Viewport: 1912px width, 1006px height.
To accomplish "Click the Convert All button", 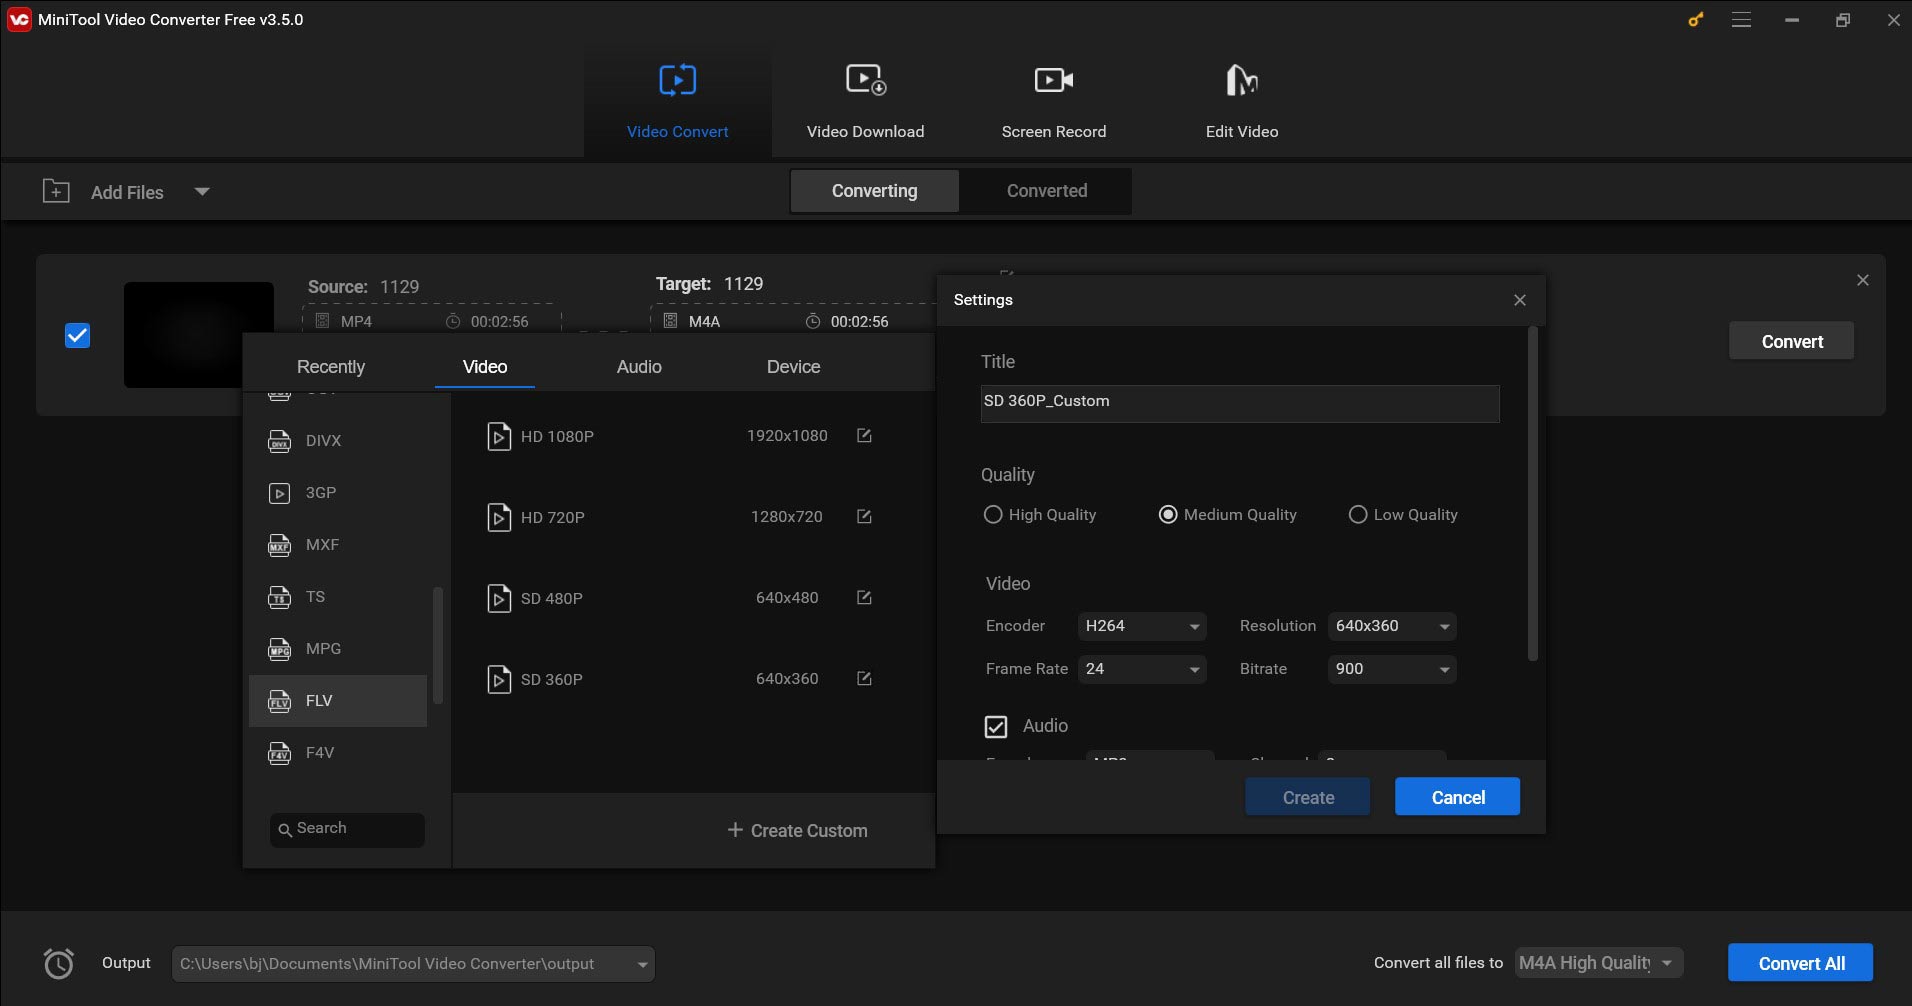I will coord(1800,963).
